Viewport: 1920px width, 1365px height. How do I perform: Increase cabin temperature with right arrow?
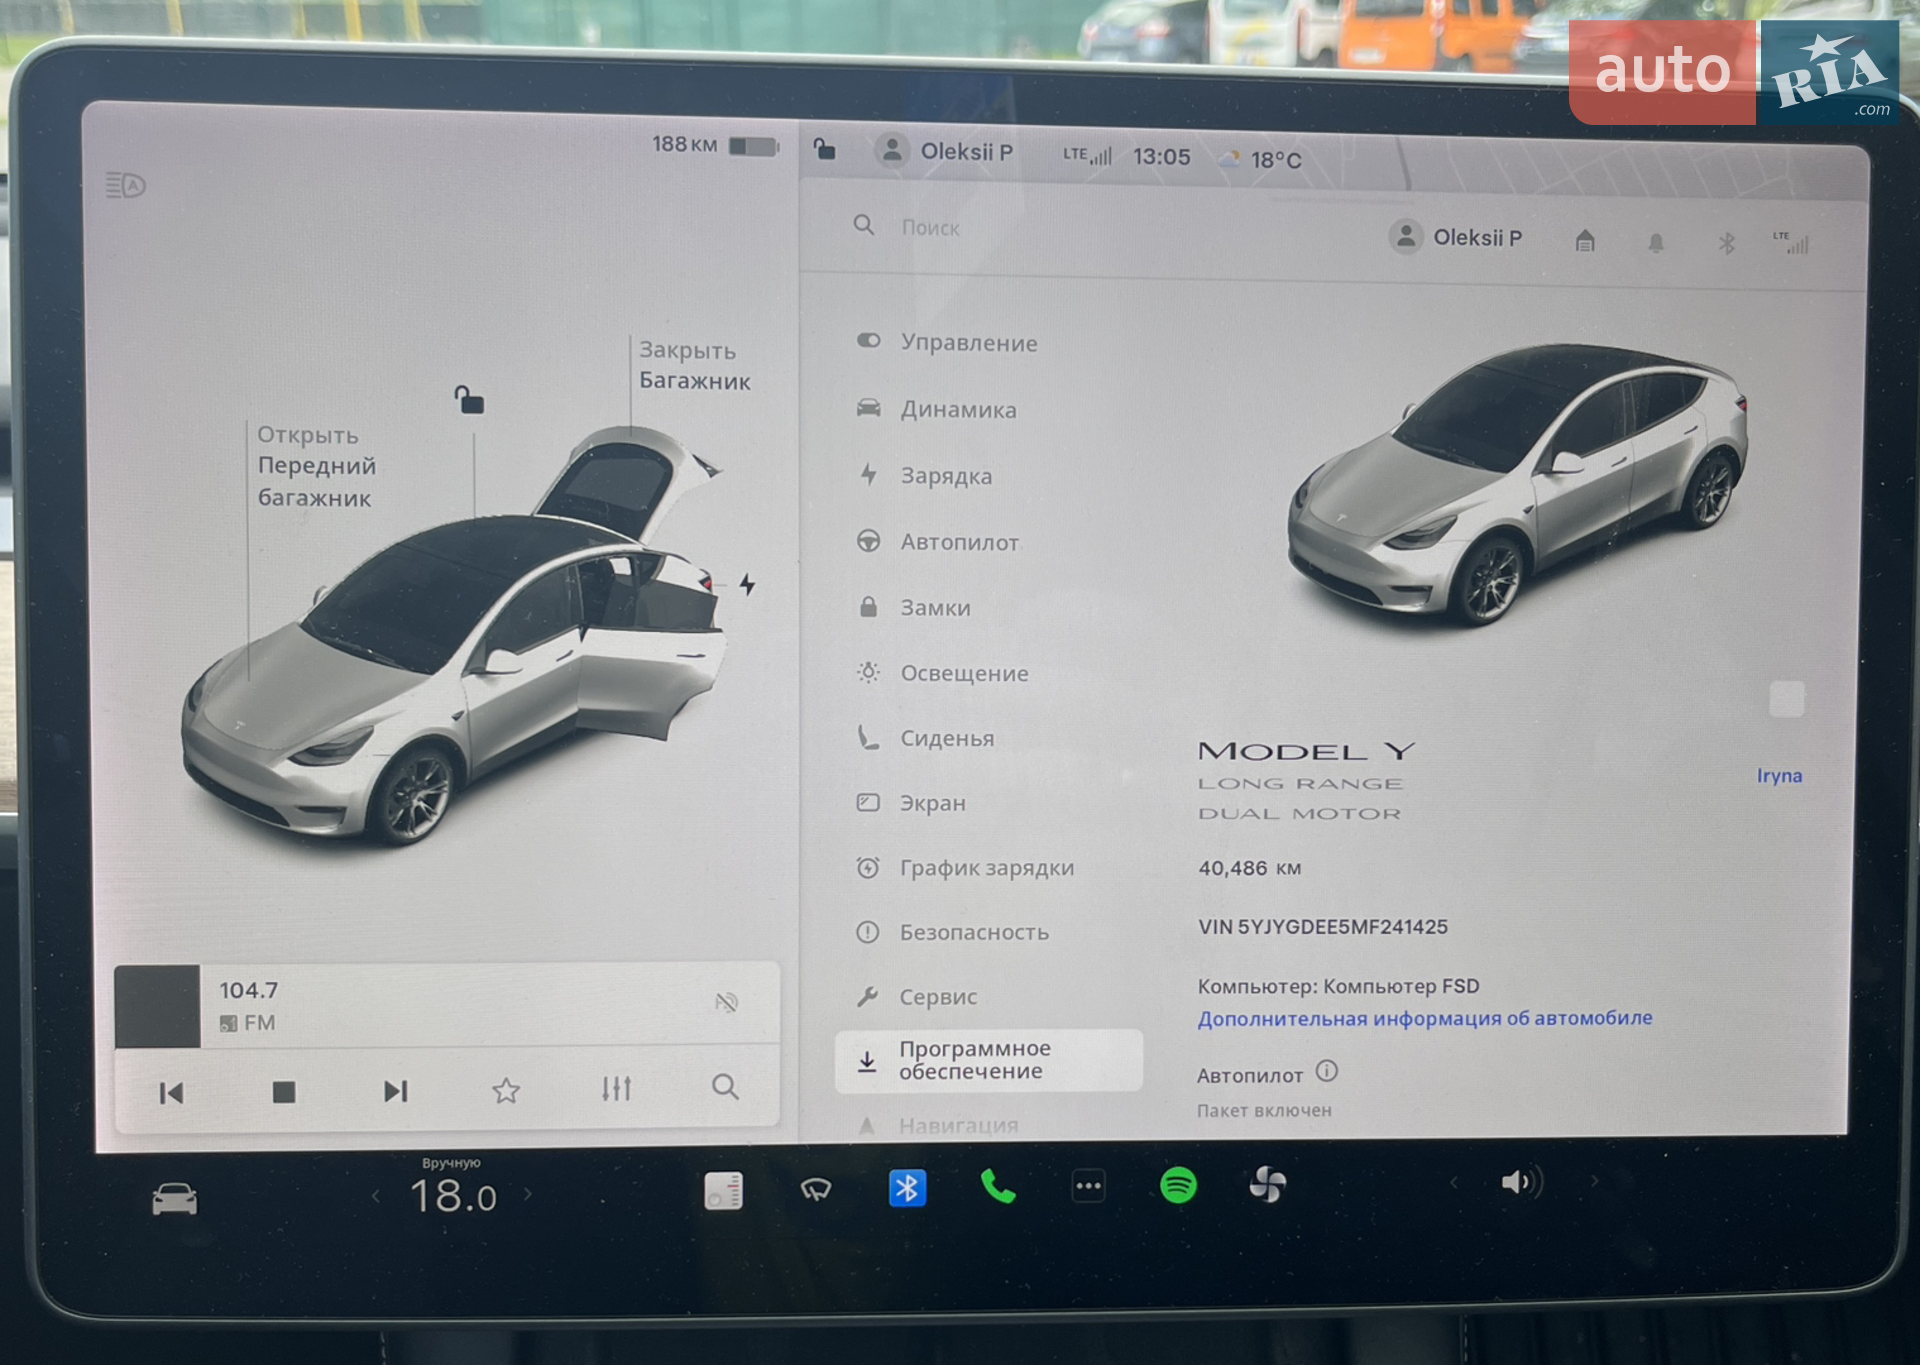click(x=528, y=1193)
